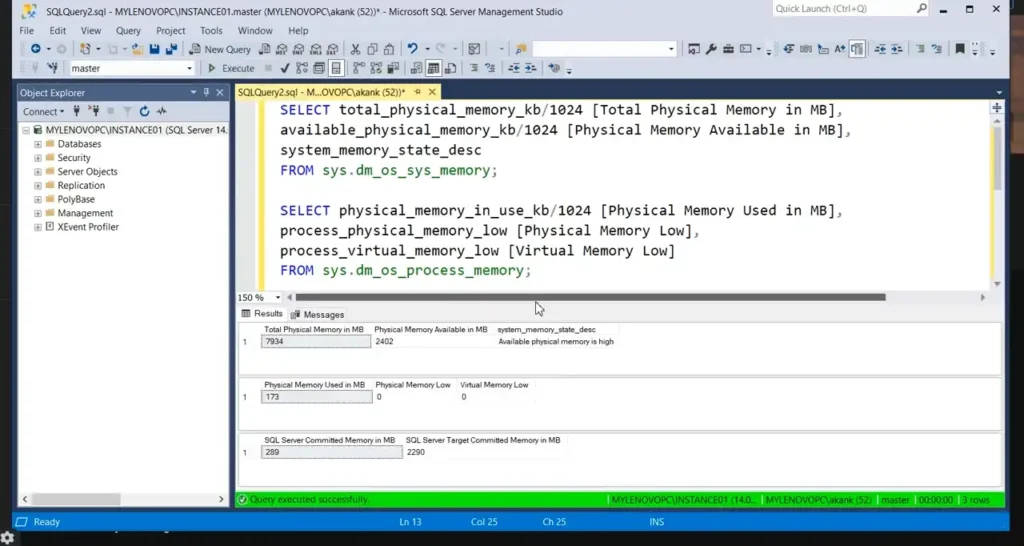Open the Connect dropdown in Object Explorer
The image size is (1024, 546).
tap(44, 112)
